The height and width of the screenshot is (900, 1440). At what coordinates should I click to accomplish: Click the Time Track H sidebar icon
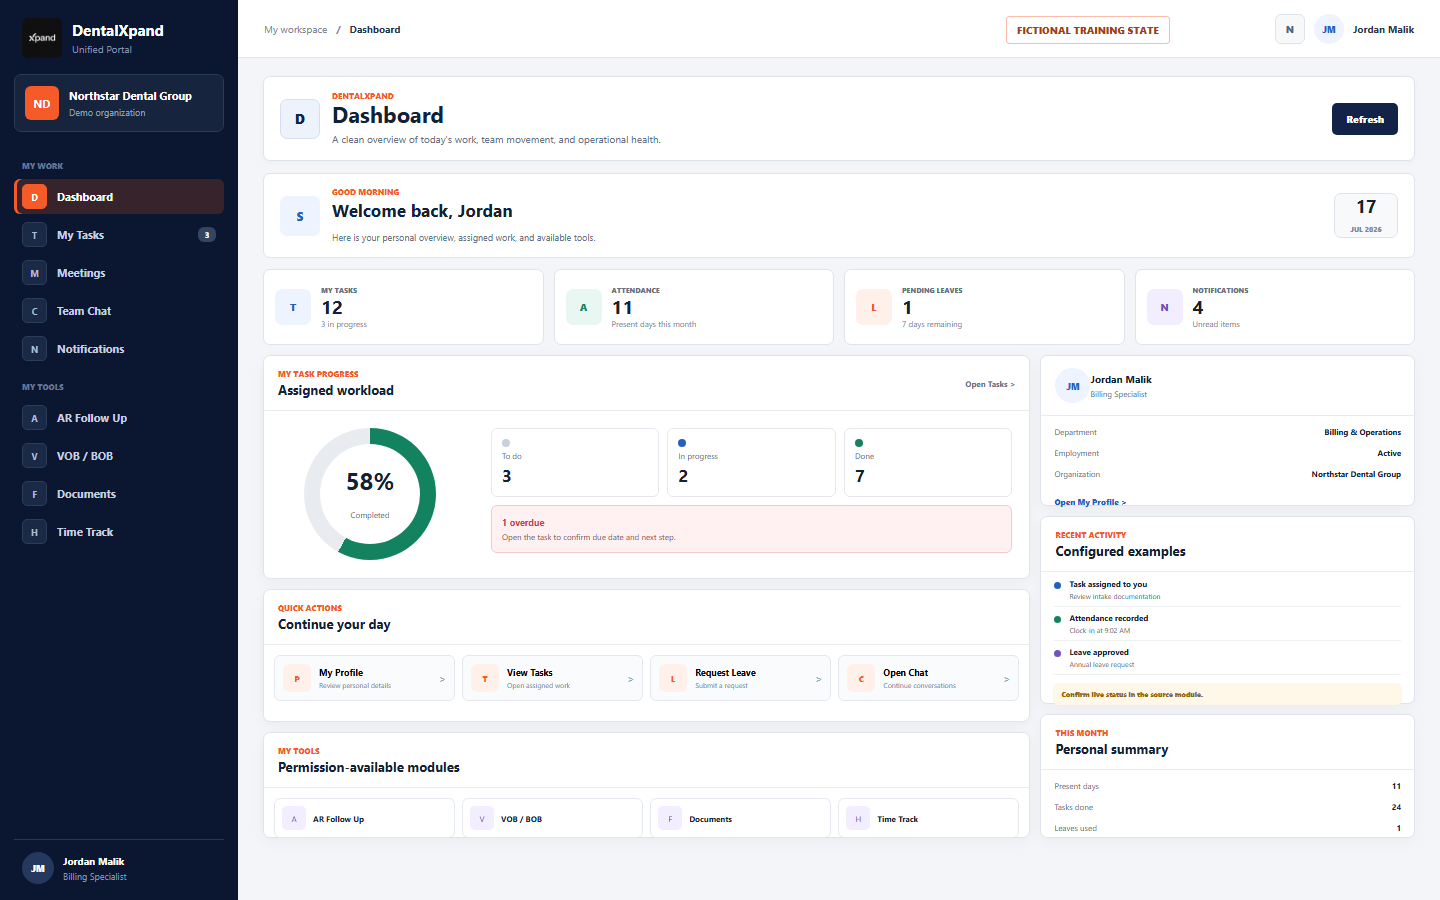[34, 532]
